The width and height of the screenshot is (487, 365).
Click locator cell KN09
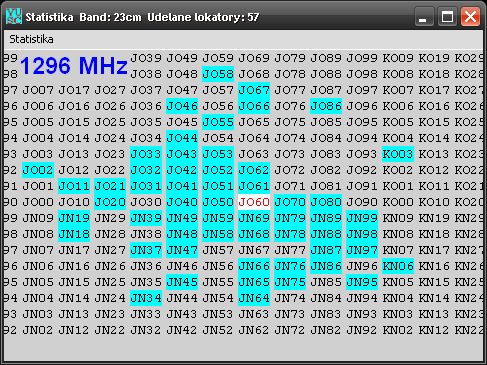398,218
